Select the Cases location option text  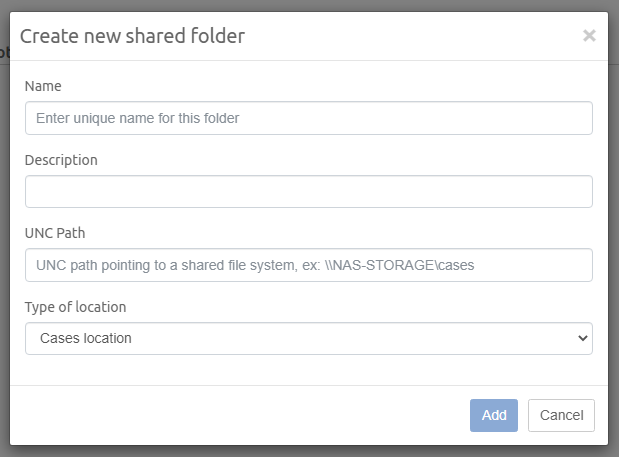click(x=86, y=338)
